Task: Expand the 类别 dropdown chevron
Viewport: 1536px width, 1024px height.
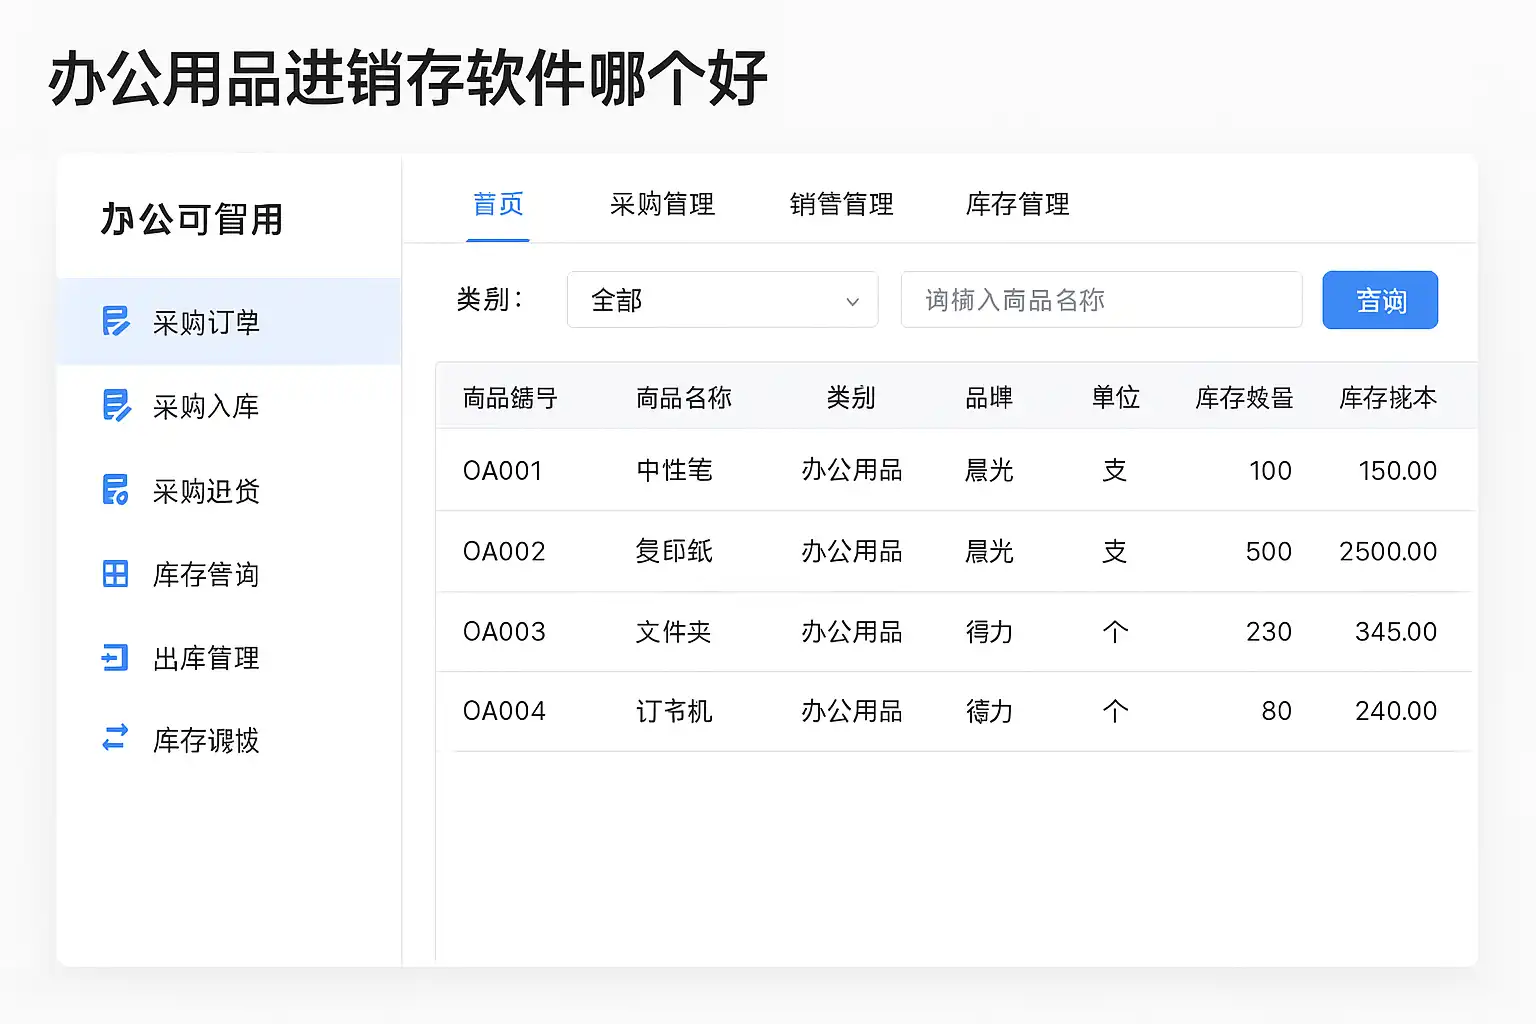Action: pyautogui.click(x=852, y=301)
